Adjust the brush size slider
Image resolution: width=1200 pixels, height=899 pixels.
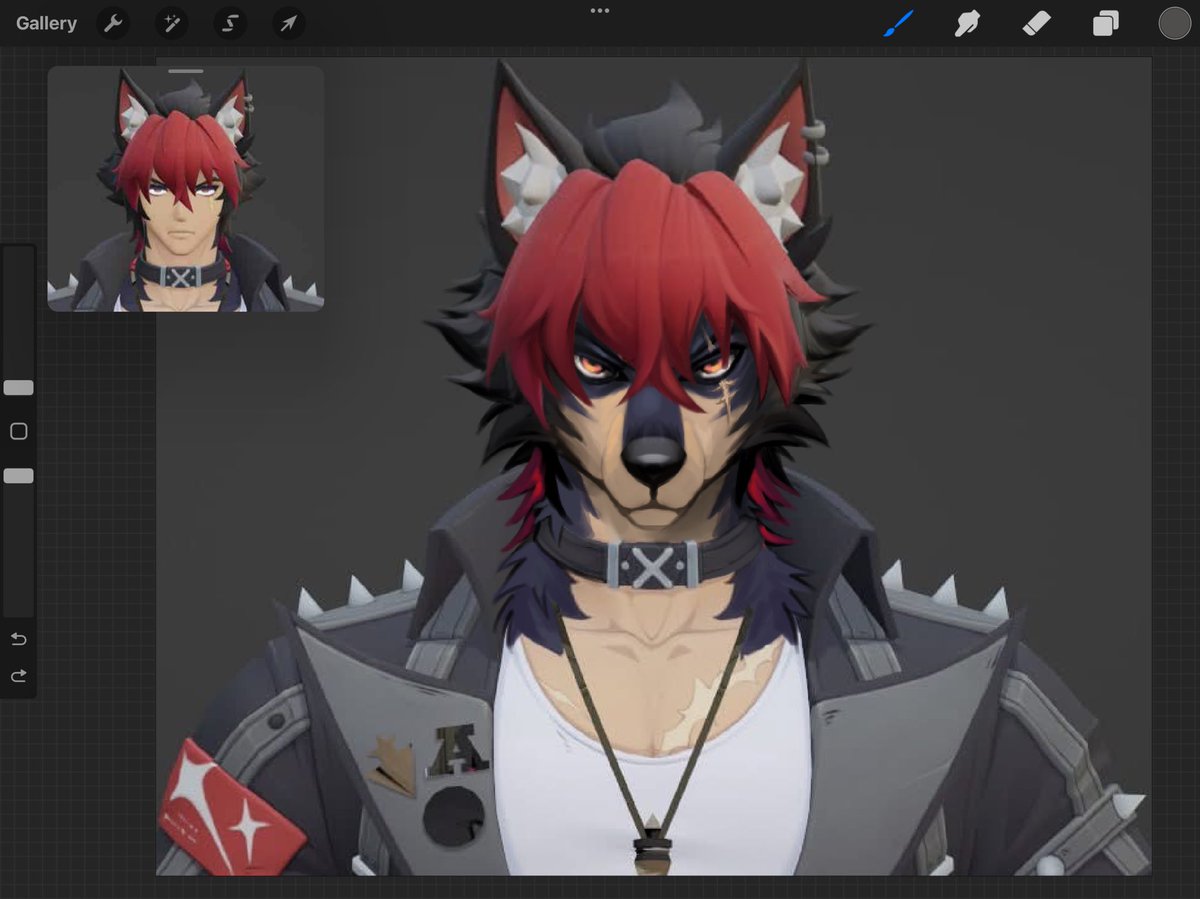click(x=18, y=387)
